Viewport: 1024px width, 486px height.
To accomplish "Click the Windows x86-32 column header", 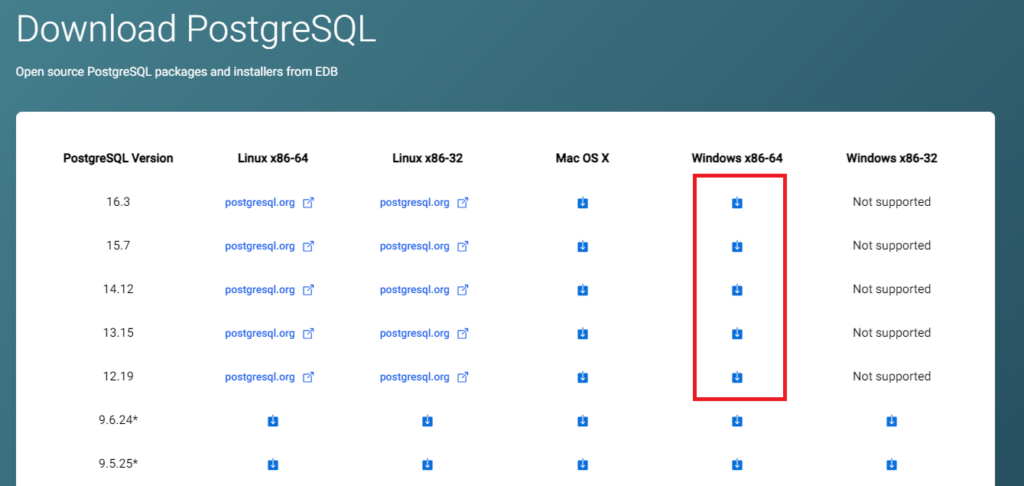I will [891, 158].
